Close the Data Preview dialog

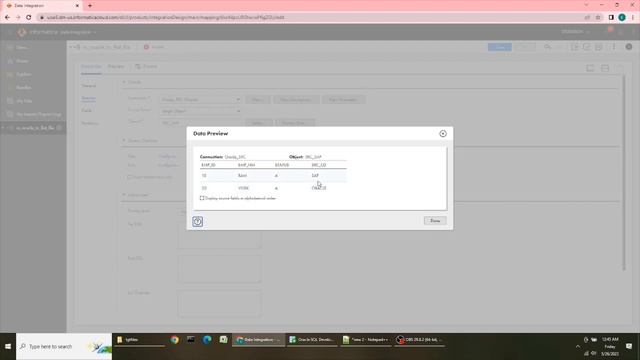tap(443, 133)
